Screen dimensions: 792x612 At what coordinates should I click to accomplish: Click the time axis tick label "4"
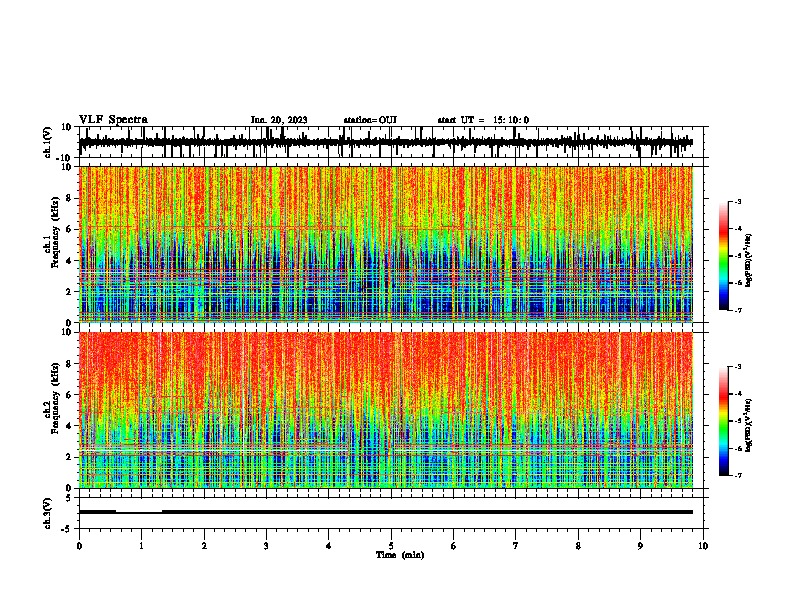point(329,546)
